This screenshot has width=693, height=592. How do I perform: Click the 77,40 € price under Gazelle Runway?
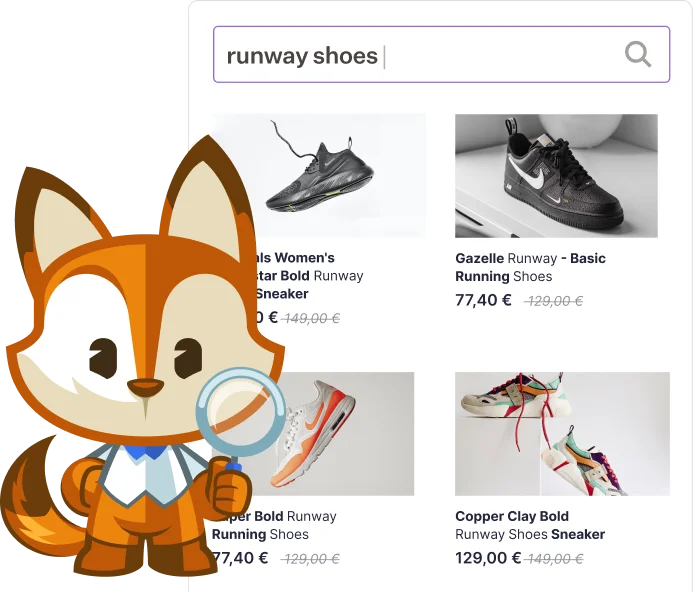coord(483,300)
